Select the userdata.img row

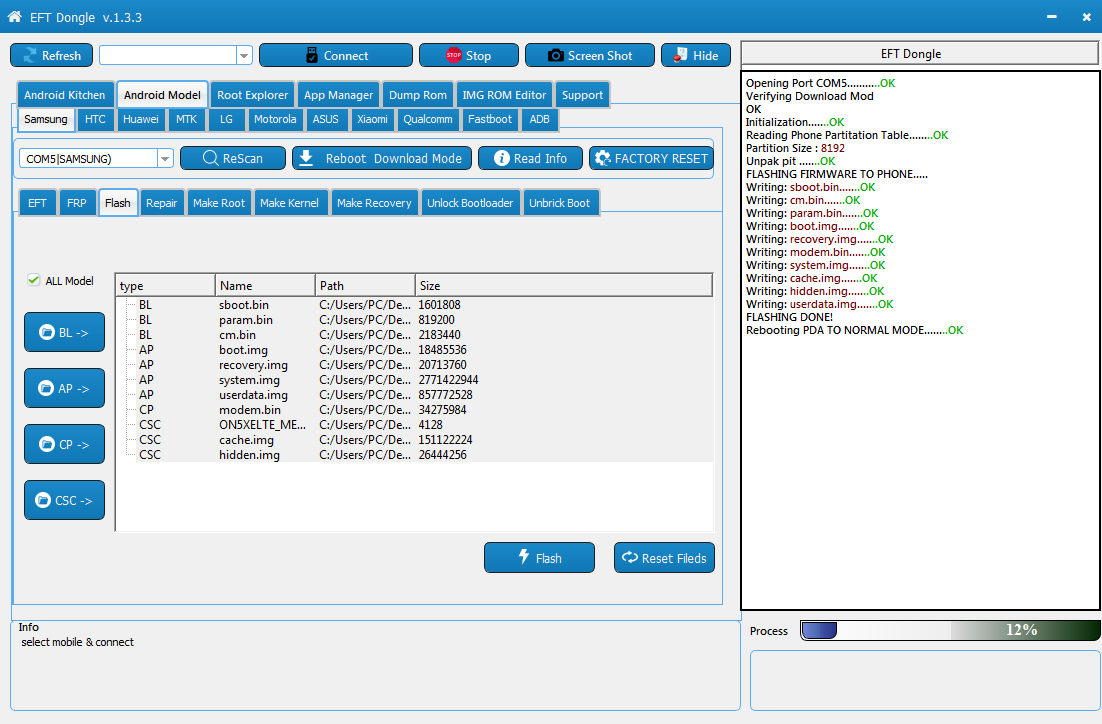click(415, 395)
